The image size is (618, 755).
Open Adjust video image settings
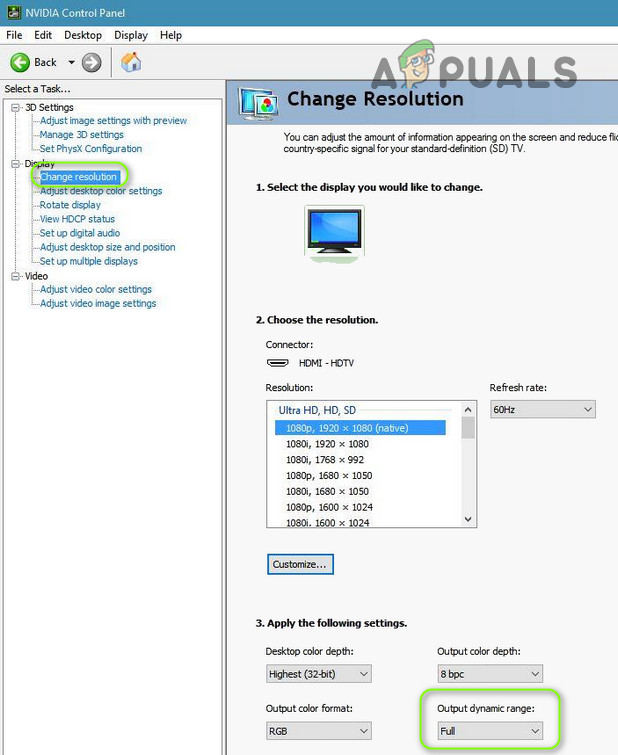[x=98, y=303]
